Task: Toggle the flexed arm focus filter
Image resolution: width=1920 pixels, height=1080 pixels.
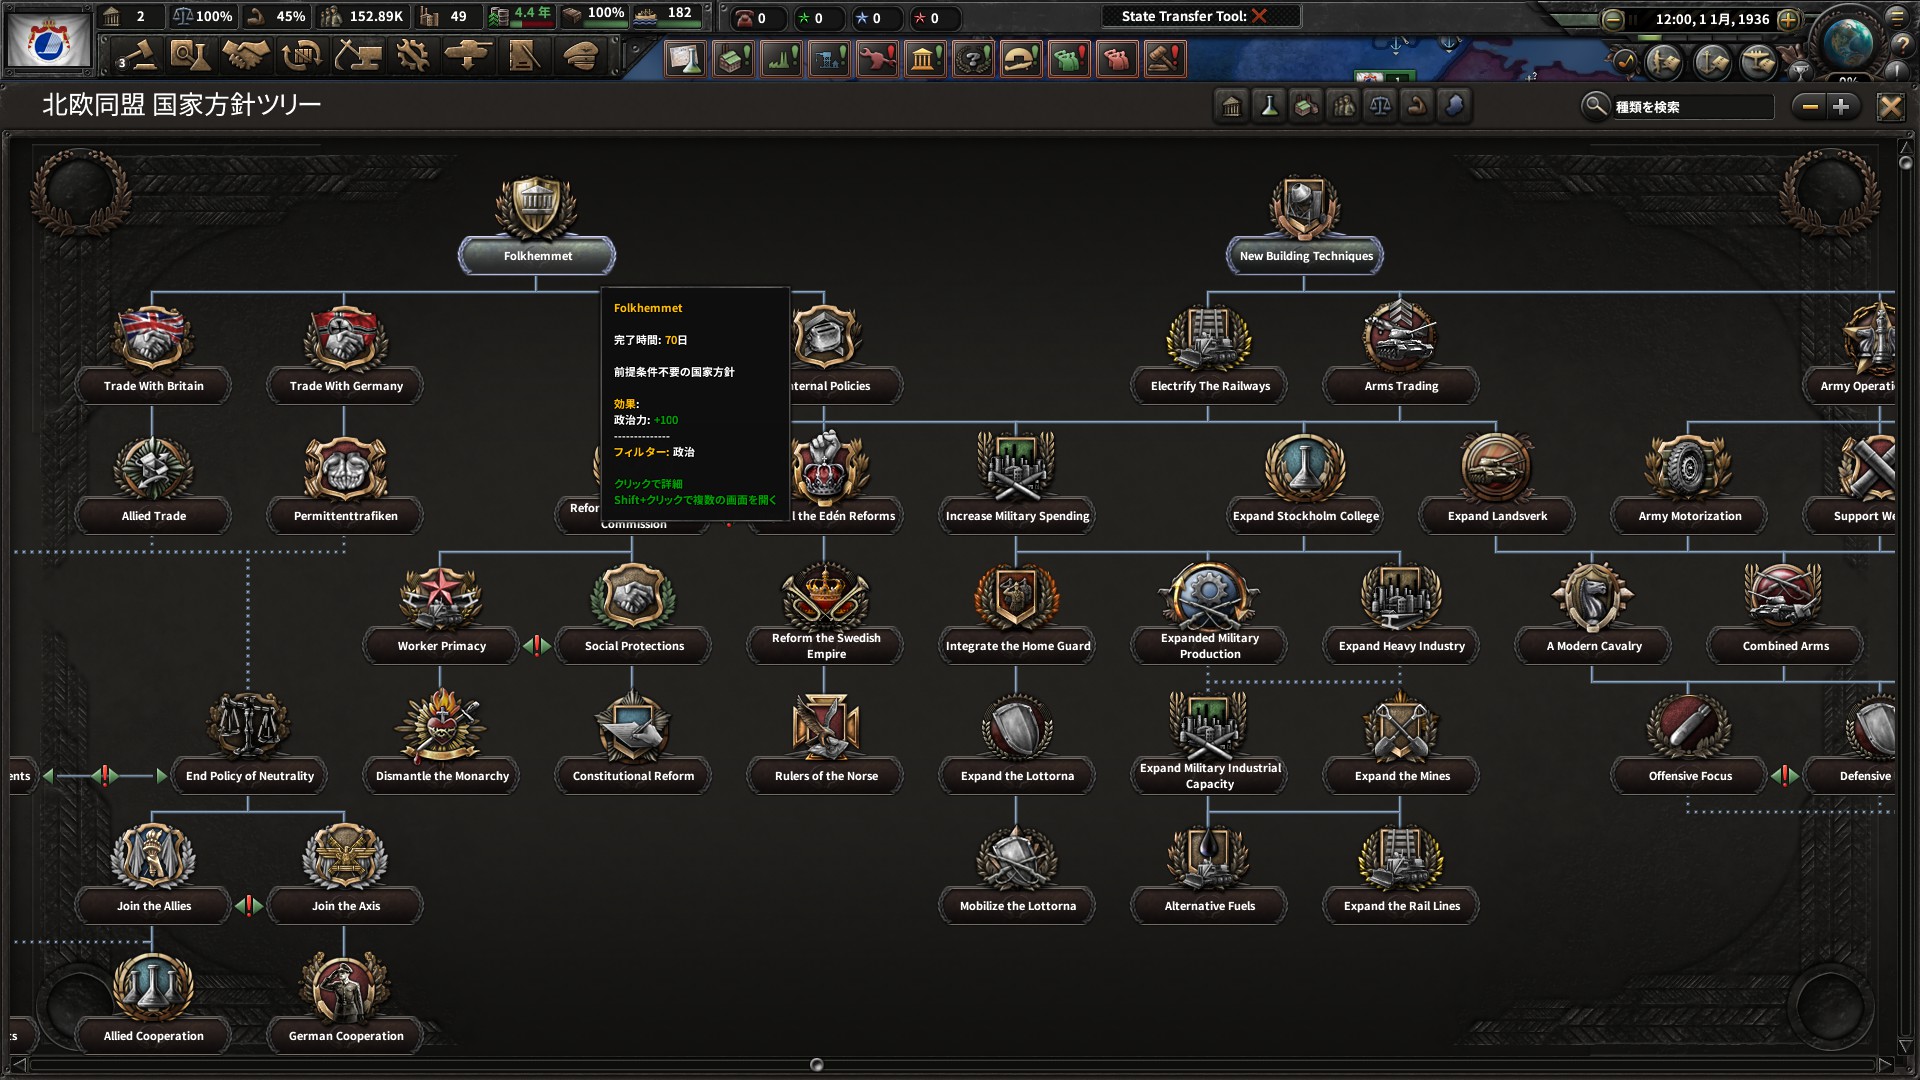Action: [1417, 106]
